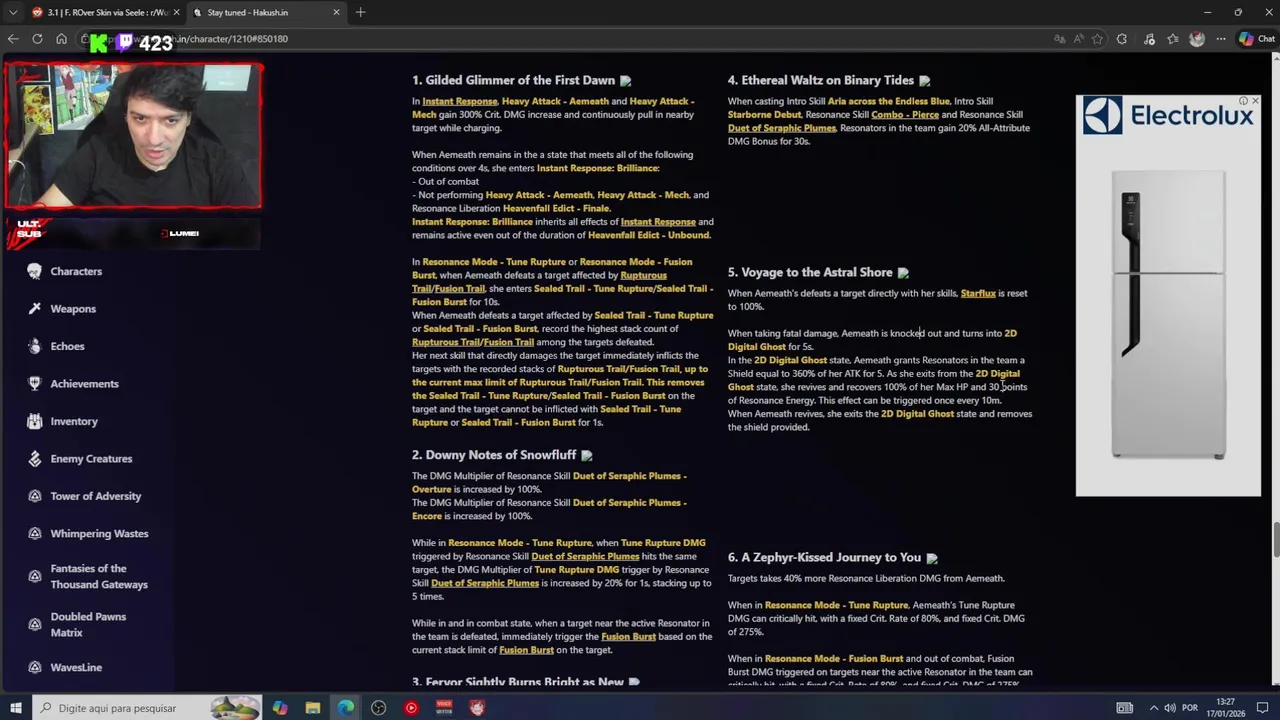Add page to favorites with star icon
The image size is (1280, 720).
[x=1097, y=39]
